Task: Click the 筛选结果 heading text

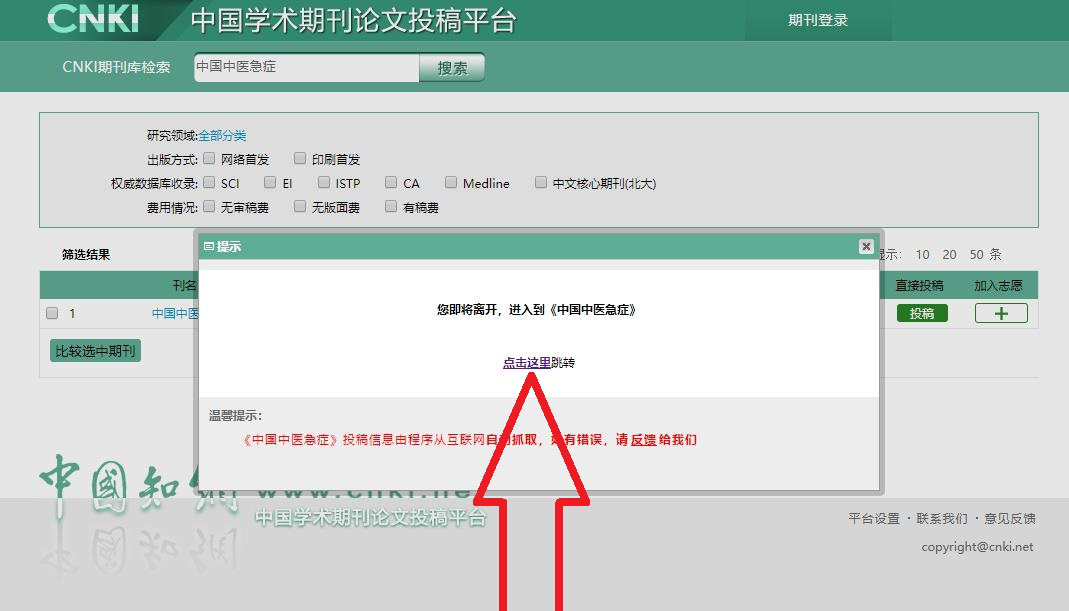Action: click(x=86, y=254)
